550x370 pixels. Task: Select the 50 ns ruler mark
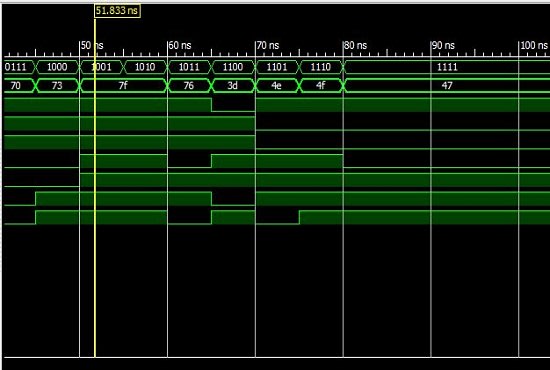(92, 46)
